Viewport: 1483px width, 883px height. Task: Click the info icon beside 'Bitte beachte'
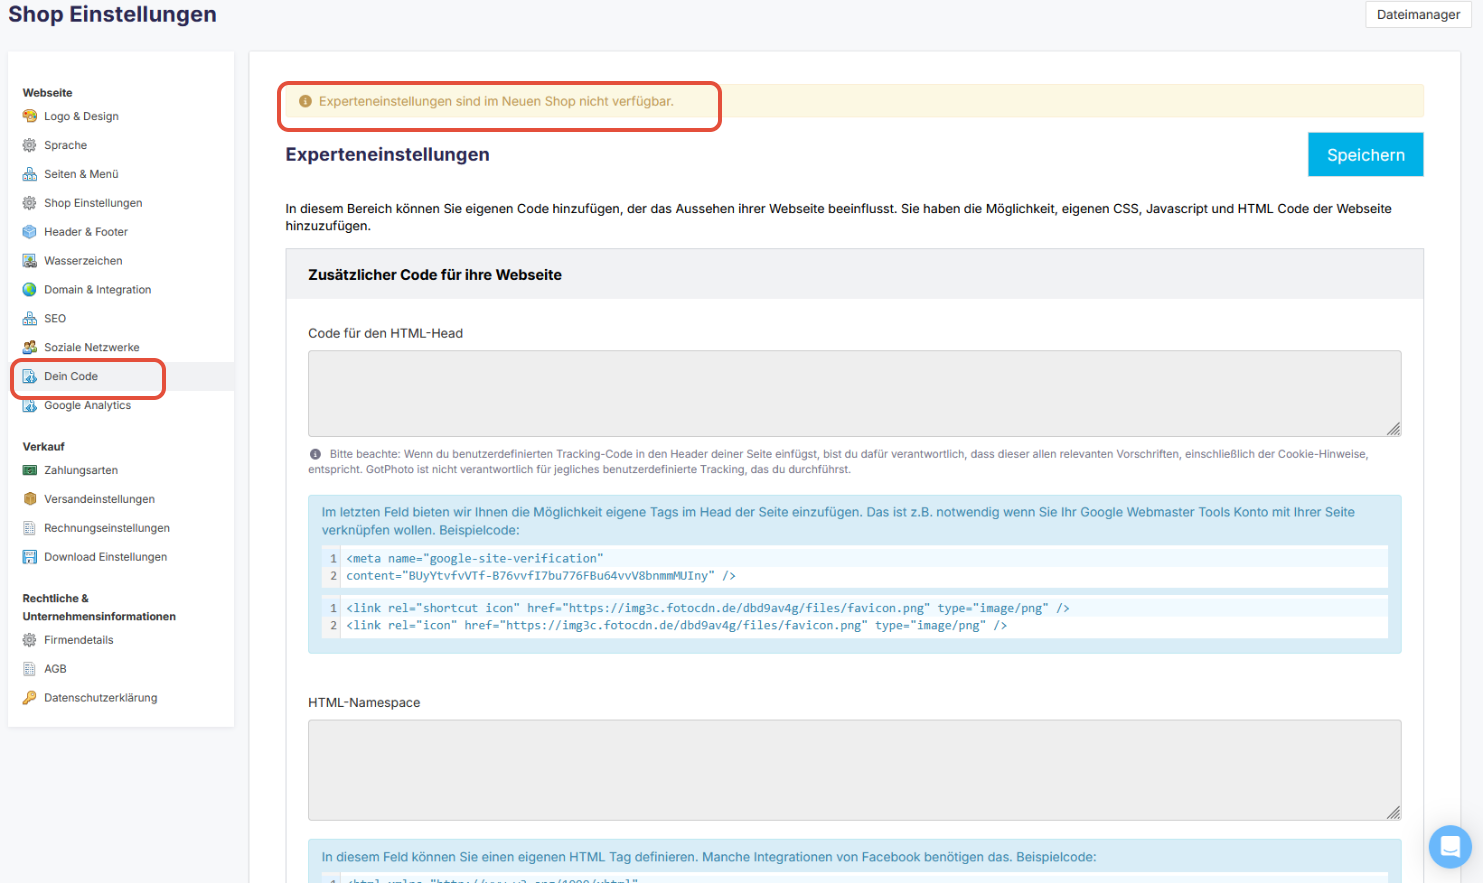[x=315, y=454]
